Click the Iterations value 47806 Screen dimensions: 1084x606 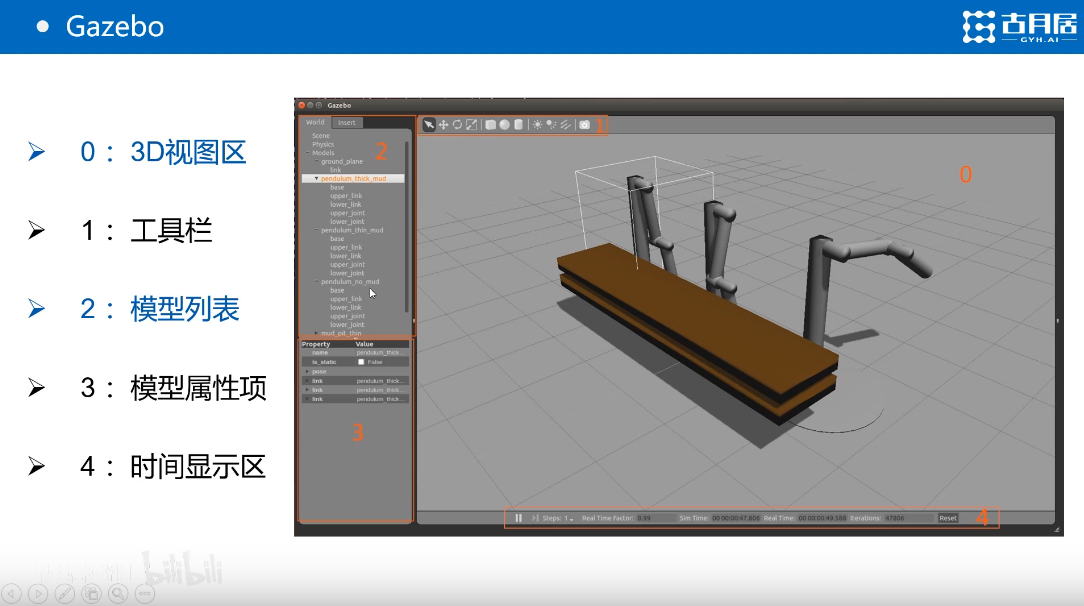pos(908,518)
